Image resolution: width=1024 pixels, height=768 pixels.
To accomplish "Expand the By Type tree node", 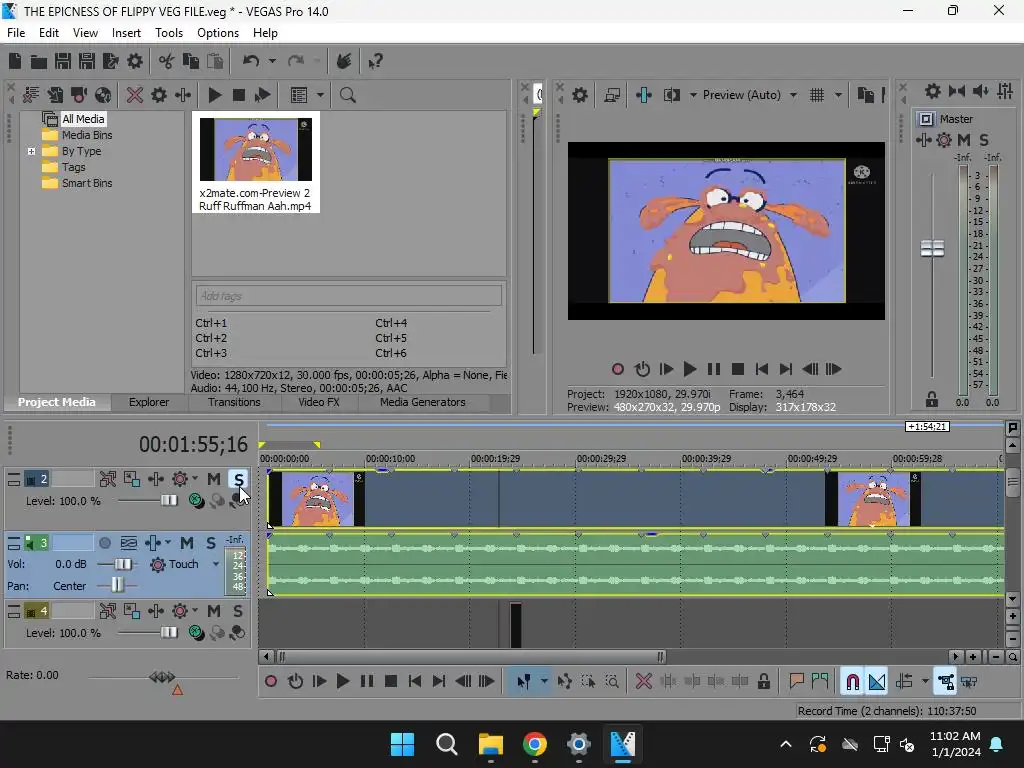I will (x=31, y=152).
